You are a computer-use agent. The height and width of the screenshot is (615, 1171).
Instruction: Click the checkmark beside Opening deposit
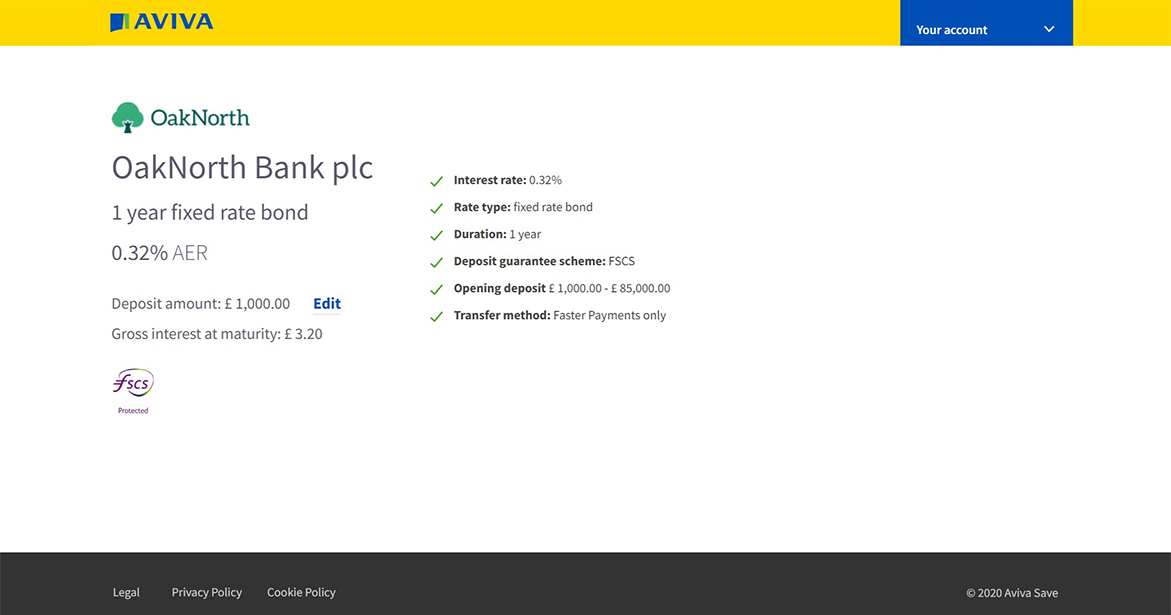click(437, 290)
